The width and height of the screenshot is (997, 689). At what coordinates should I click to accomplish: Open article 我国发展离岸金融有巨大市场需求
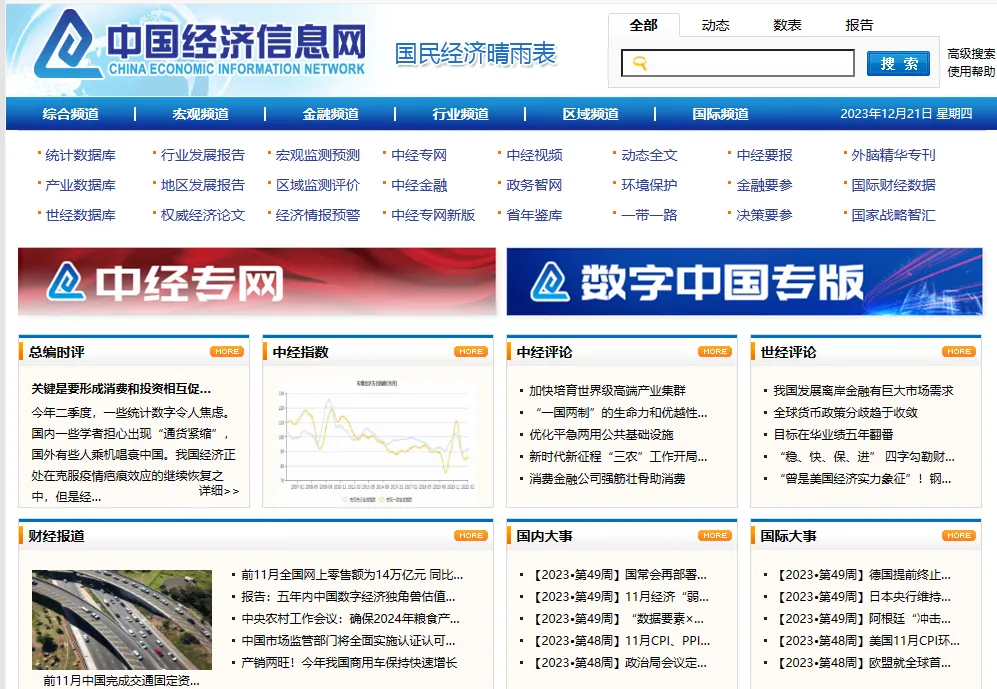pos(863,390)
